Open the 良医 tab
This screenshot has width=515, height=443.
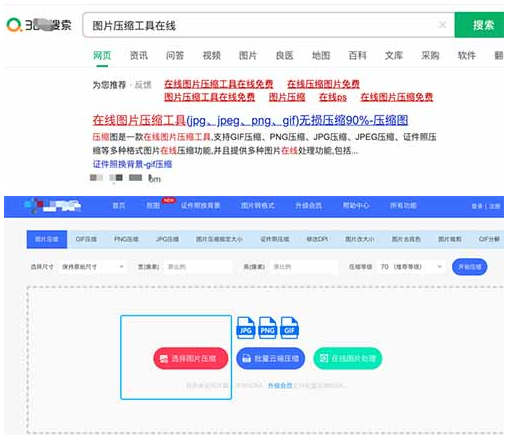pos(284,55)
